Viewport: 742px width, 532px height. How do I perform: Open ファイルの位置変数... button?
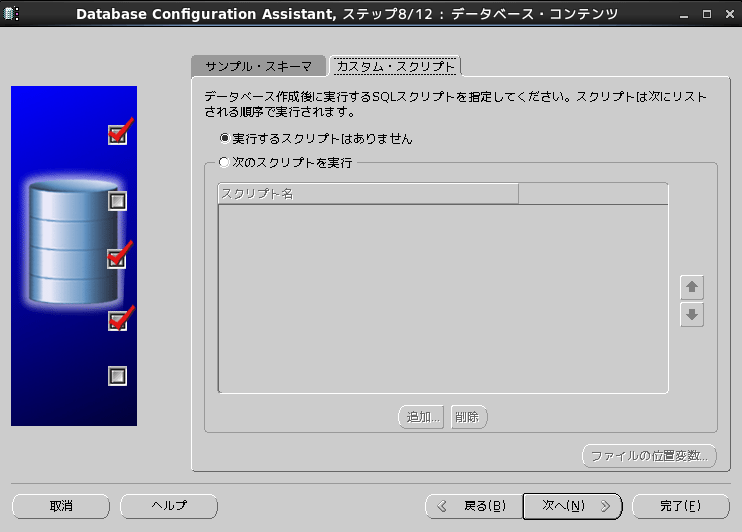click(649, 456)
